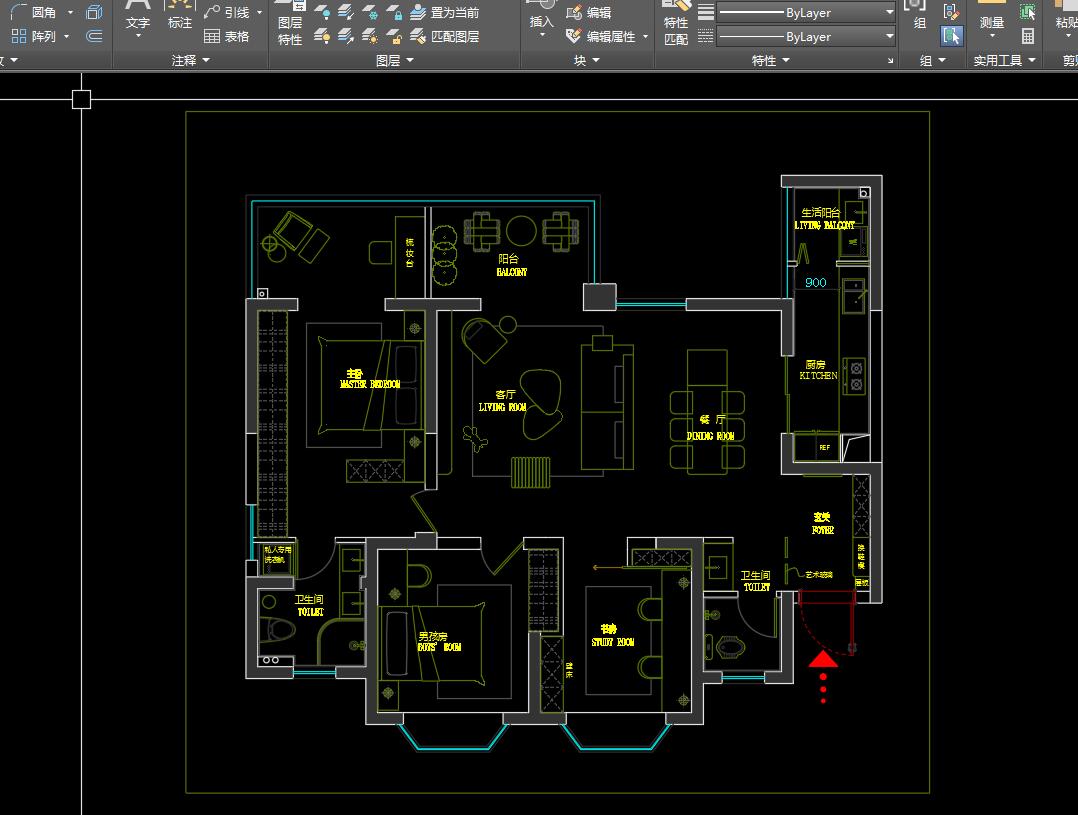
Task: Expand the 块 block panel
Action: pos(586,61)
